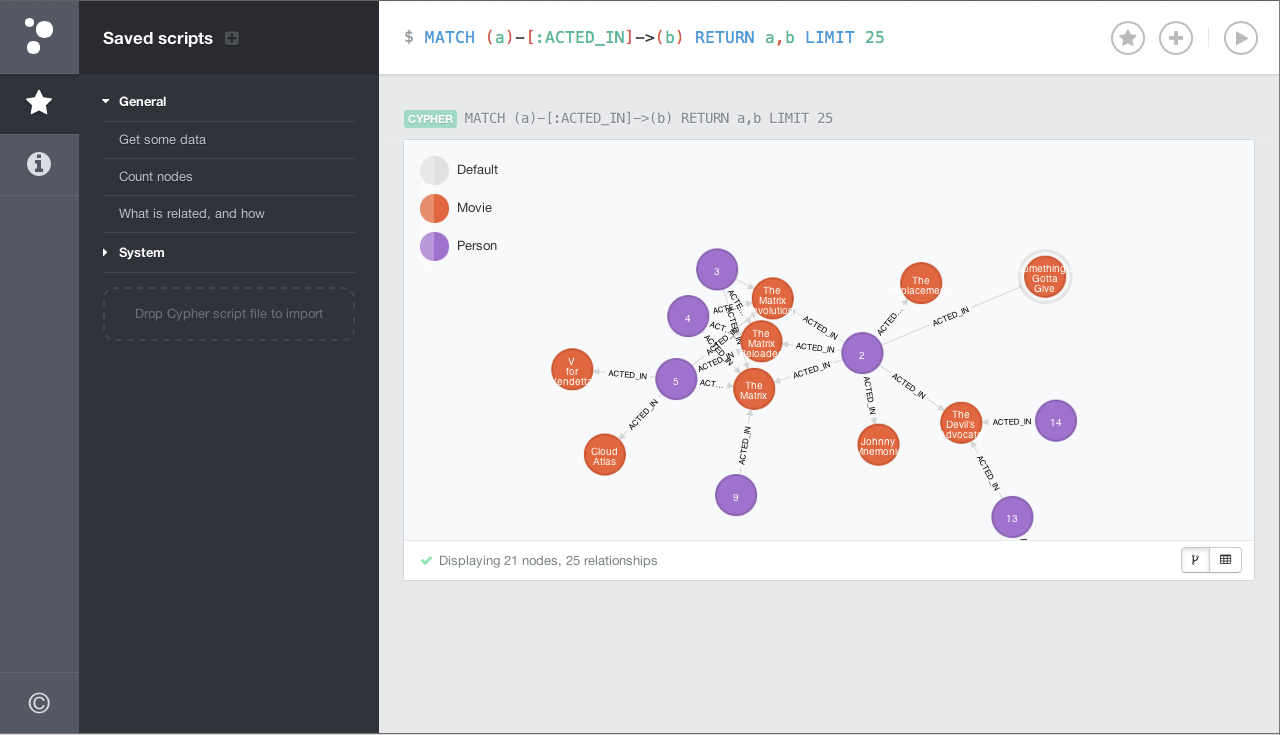Select 'The Matrix' movie node
The width and height of the screenshot is (1280, 735).
753,390
